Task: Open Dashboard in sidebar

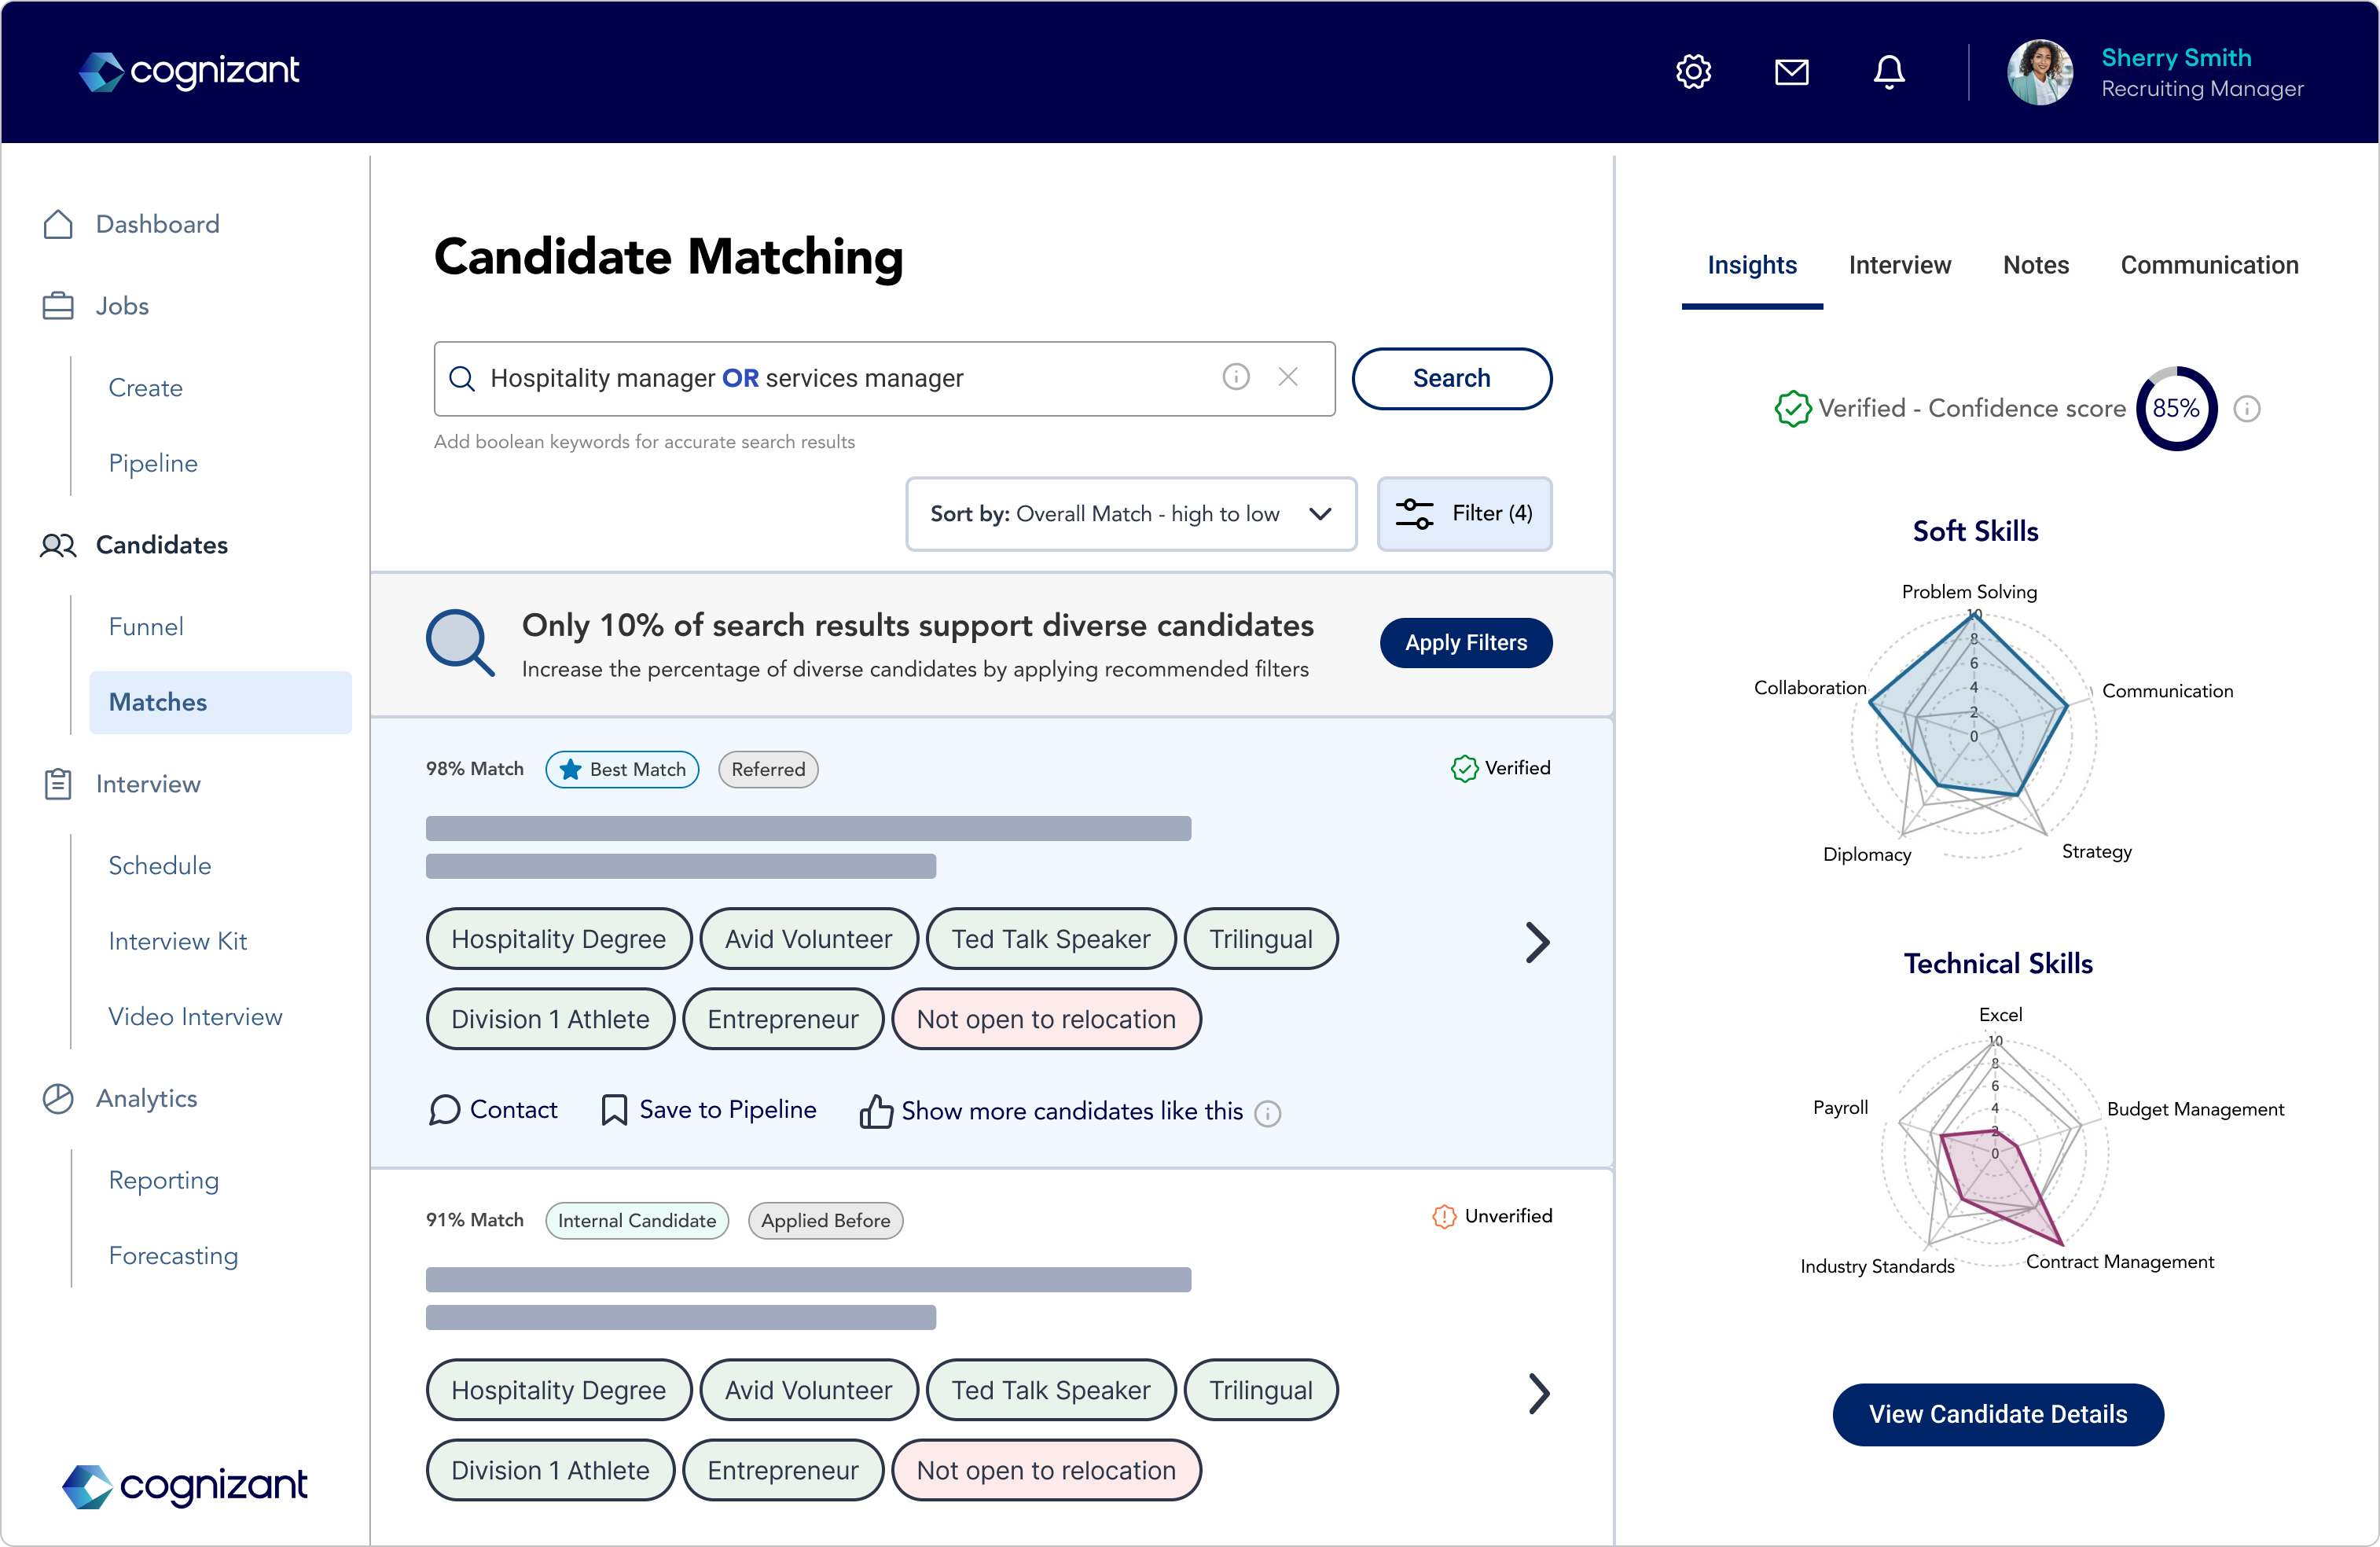Action: (x=157, y=224)
